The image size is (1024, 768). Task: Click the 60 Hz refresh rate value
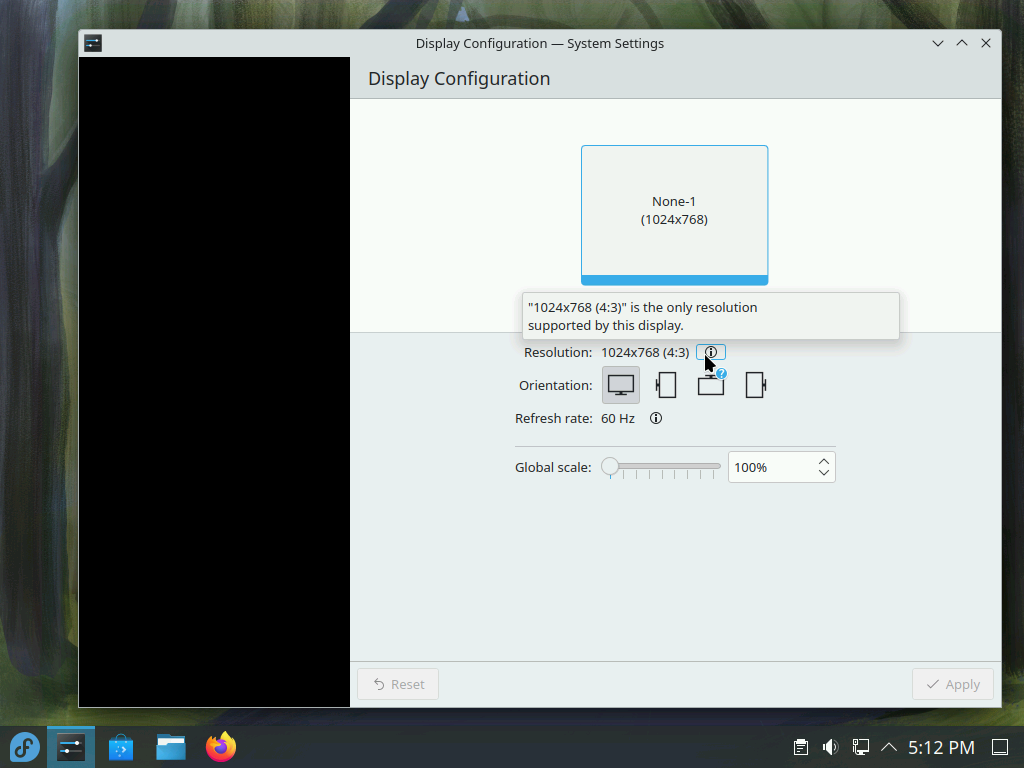(618, 419)
